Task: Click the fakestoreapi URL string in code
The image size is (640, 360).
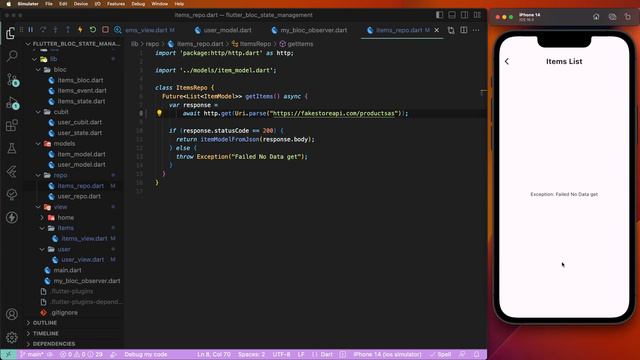Action: click(x=333, y=113)
